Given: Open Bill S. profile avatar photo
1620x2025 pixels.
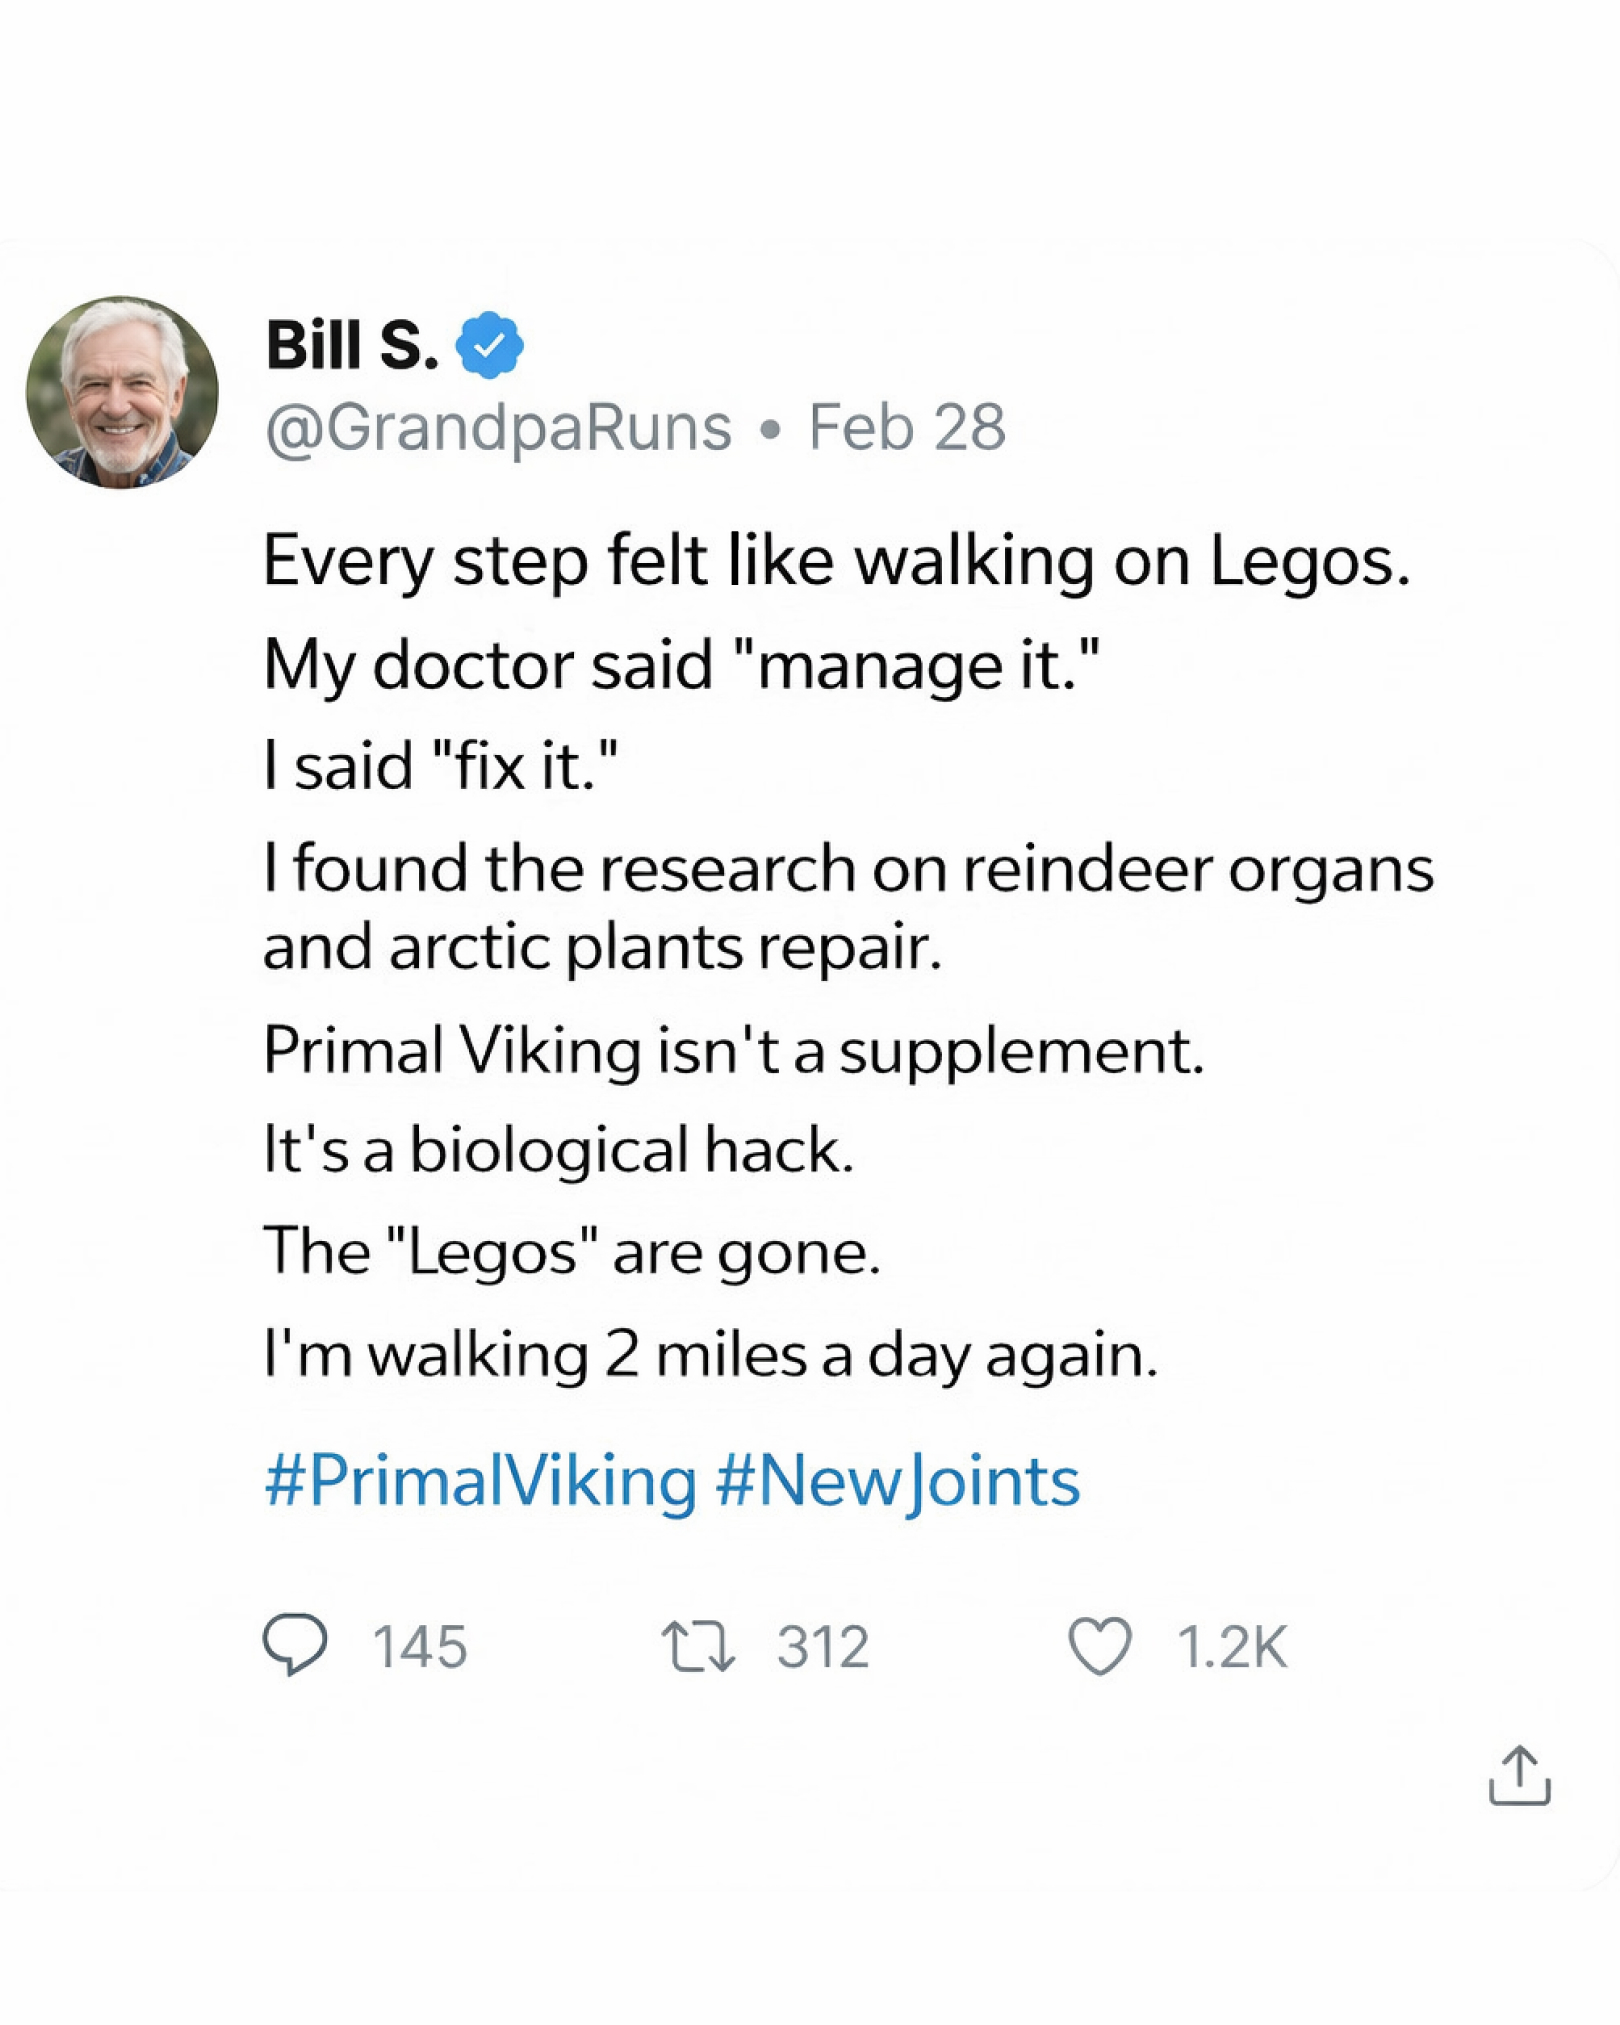Looking at the screenshot, I should pyautogui.click(x=122, y=392).
